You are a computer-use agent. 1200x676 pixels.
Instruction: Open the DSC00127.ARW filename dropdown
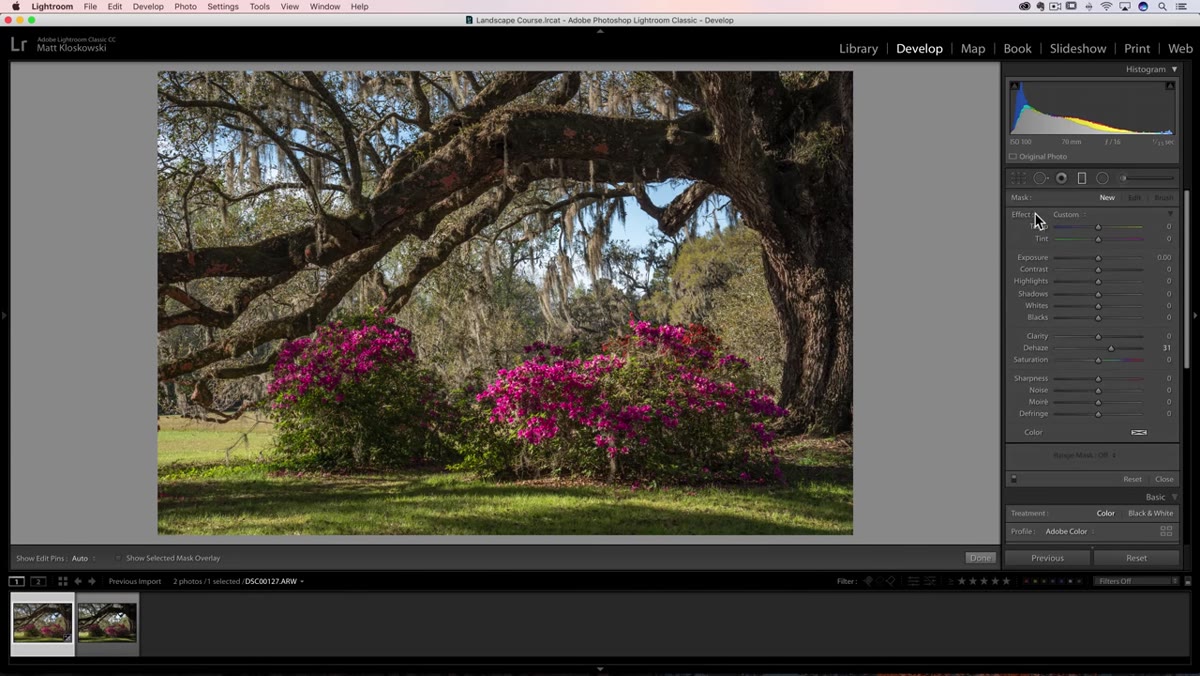click(x=274, y=581)
